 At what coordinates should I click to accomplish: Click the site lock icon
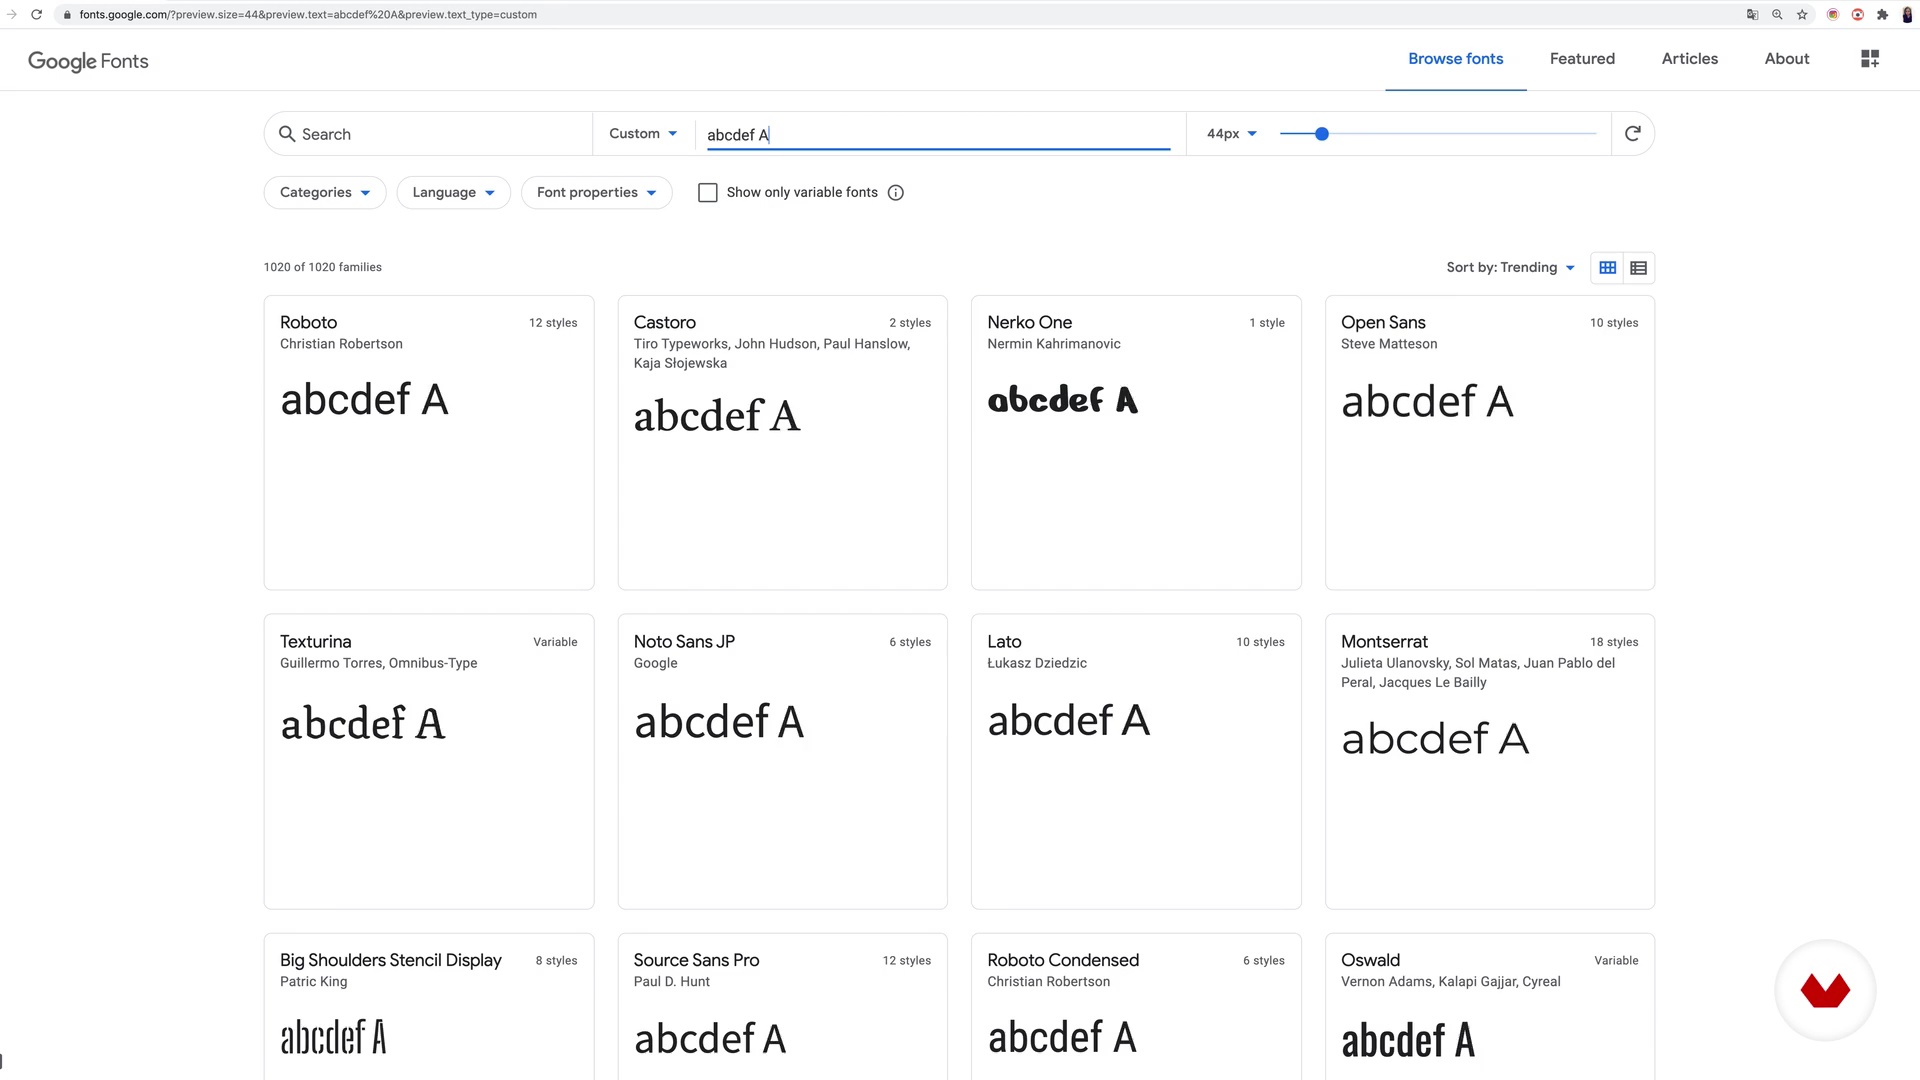pyautogui.click(x=67, y=15)
